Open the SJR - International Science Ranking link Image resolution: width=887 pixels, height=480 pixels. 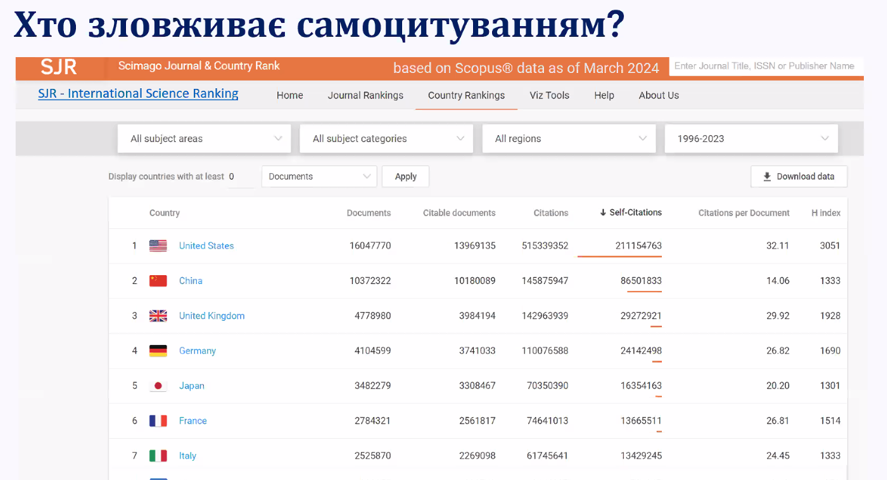pyautogui.click(x=138, y=93)
